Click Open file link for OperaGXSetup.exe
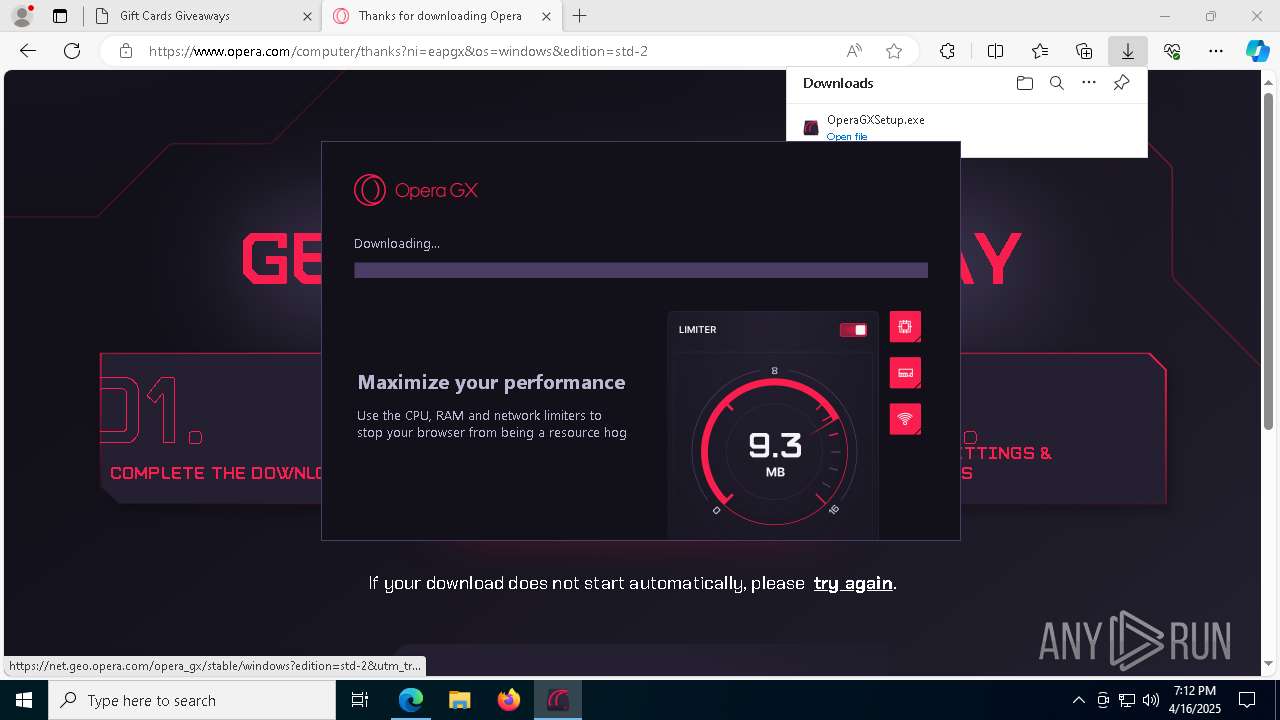1280x720 pixels. point(847,136)
